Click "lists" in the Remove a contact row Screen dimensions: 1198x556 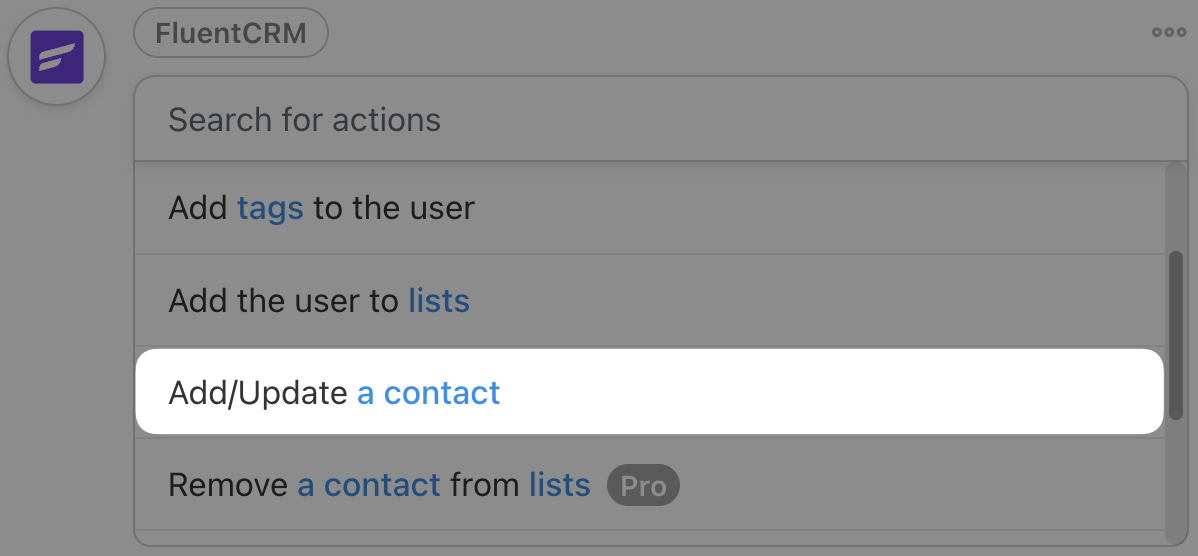click(560, 486)
